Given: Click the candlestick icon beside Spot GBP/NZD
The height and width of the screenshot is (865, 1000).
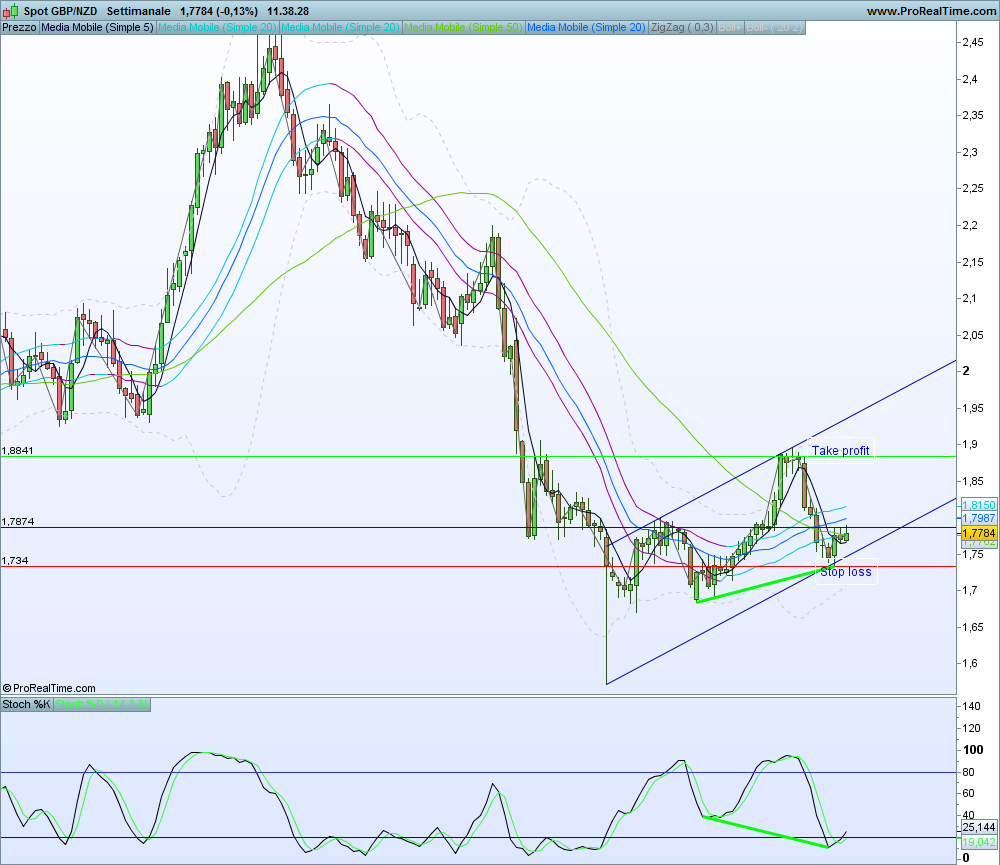Looking at the screenshot, I should 11,11.
